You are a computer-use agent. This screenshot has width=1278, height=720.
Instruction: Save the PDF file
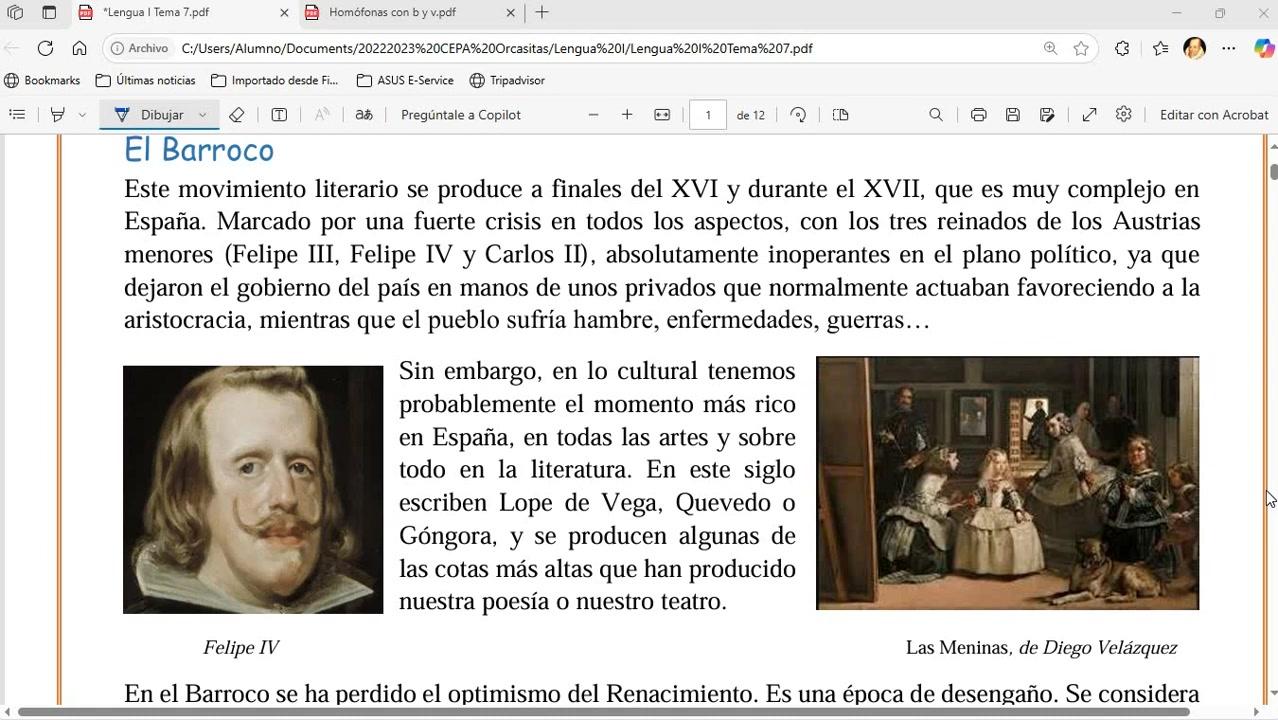1012,115
